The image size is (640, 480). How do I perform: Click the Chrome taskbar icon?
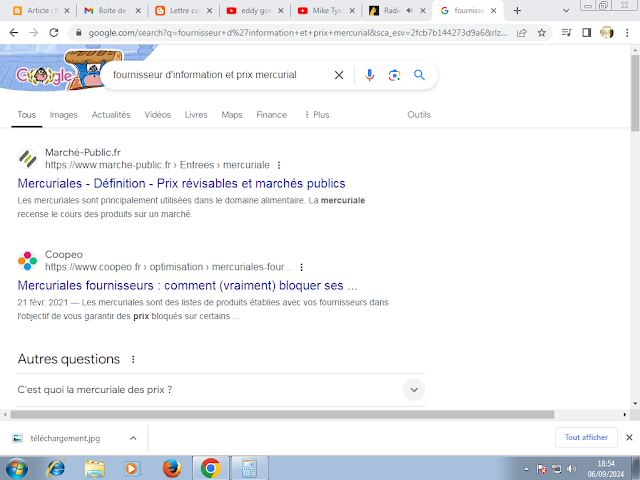coord(211,468)
